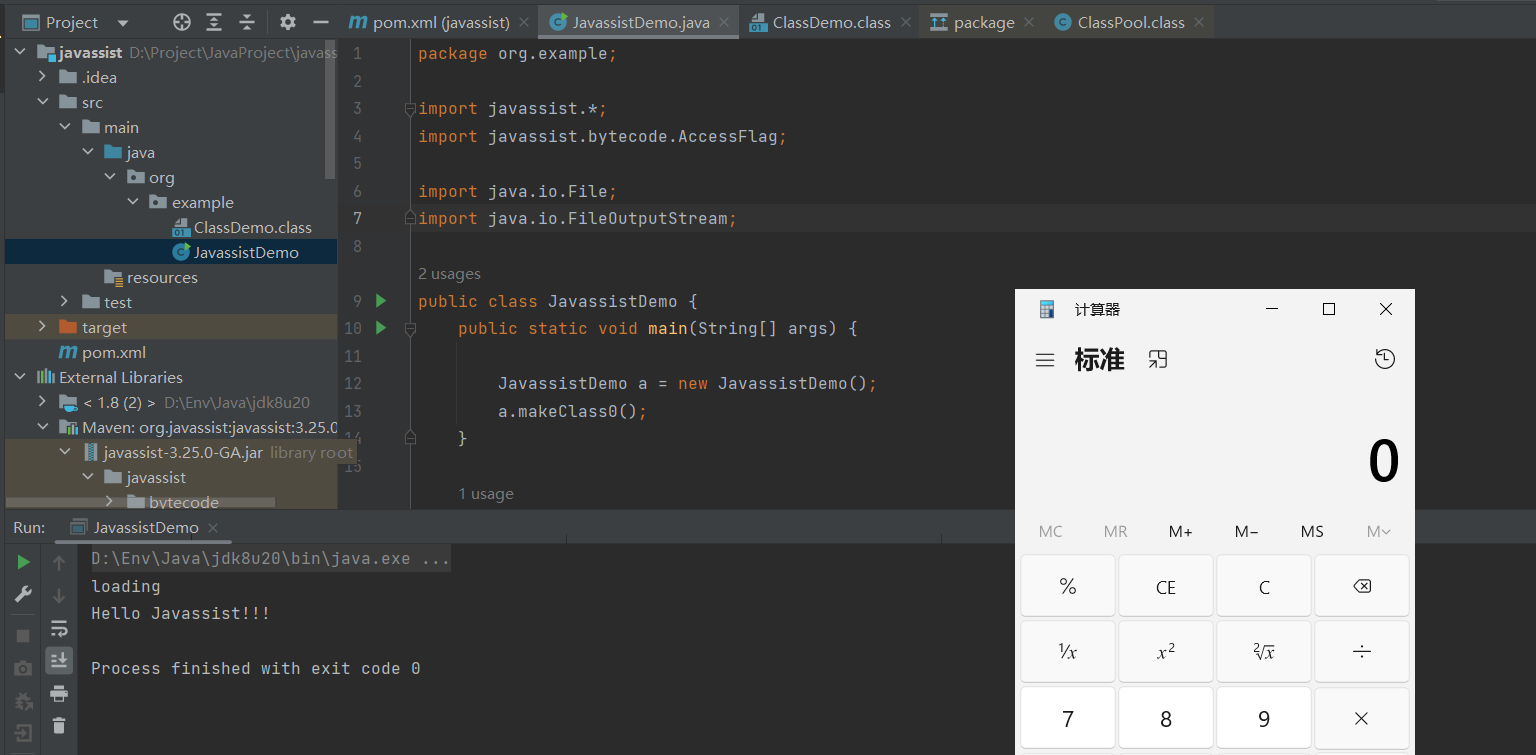The height and width of the screenshot is (755, 1536).
Task: Click the M+ memory add button
Action: pyautogui.click(x=1181, y=532)
